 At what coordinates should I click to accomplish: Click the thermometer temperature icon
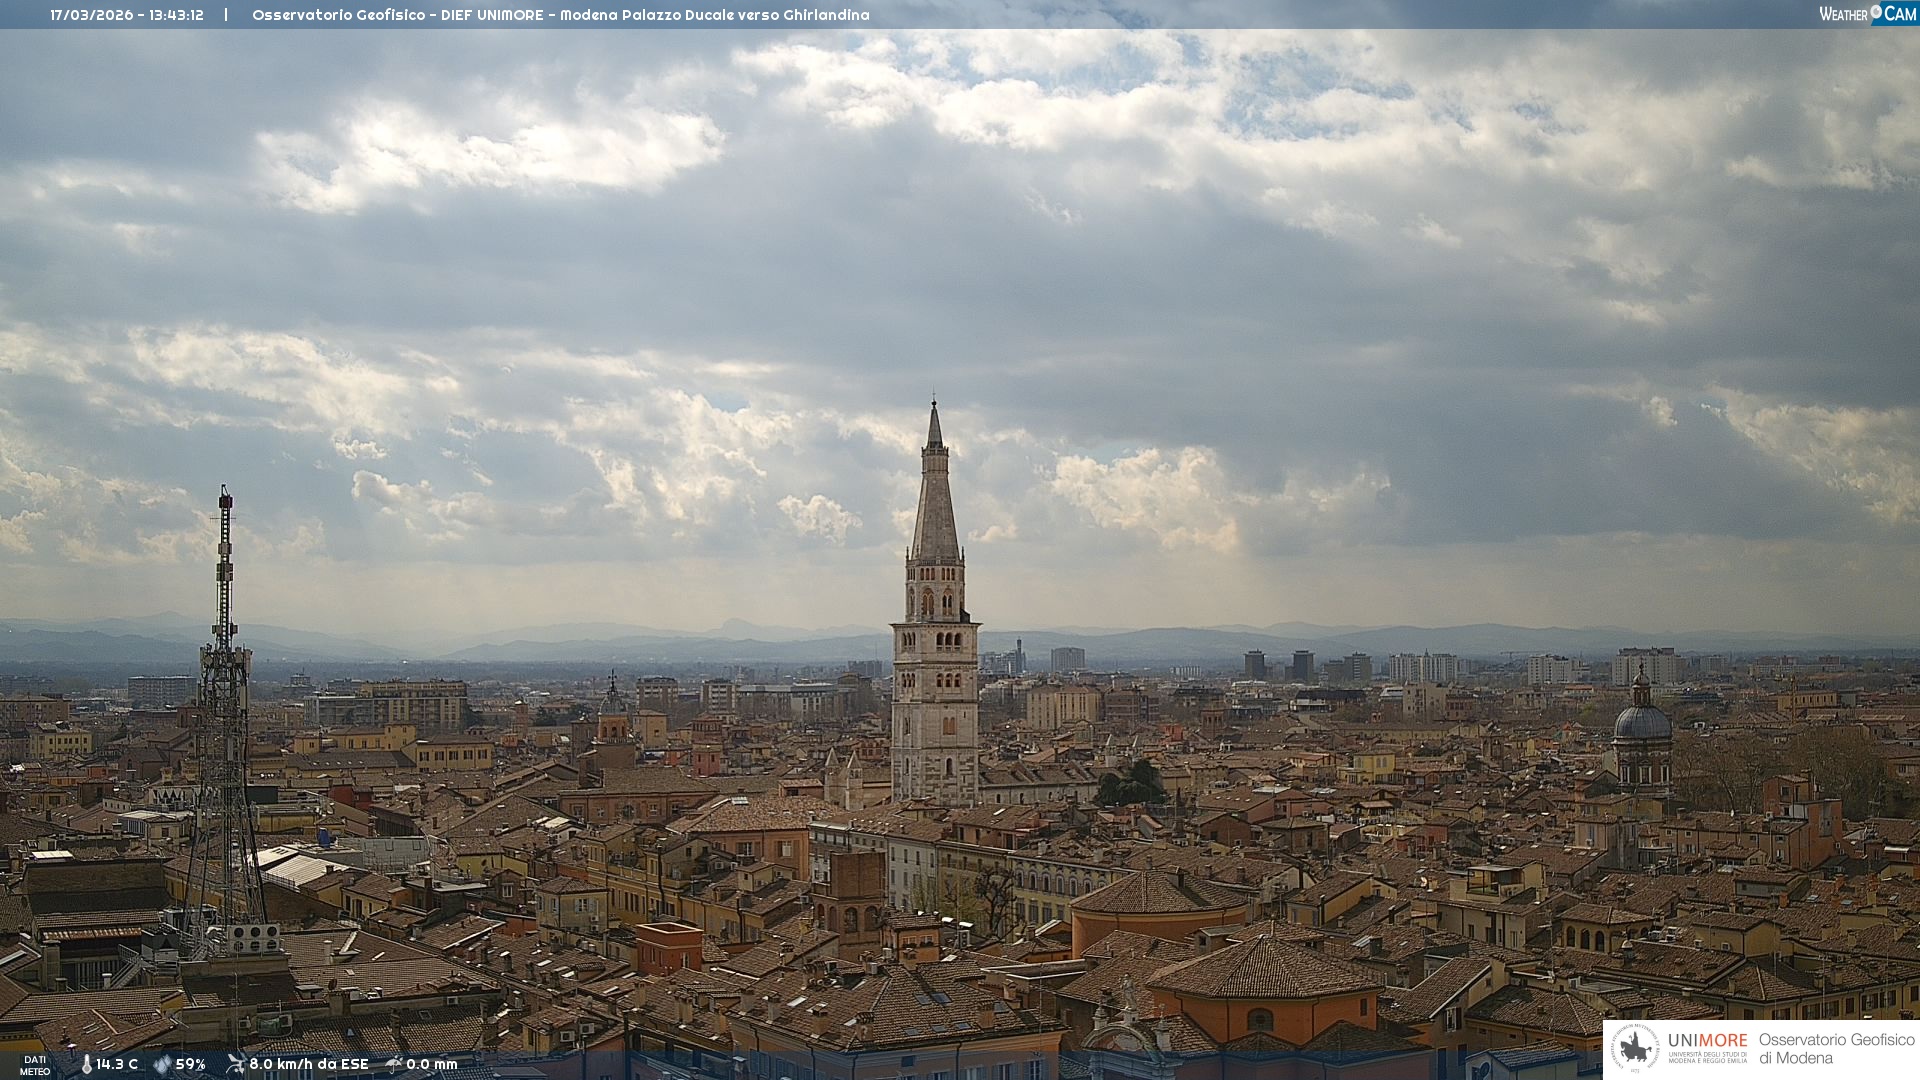[x=86, y=1064]
